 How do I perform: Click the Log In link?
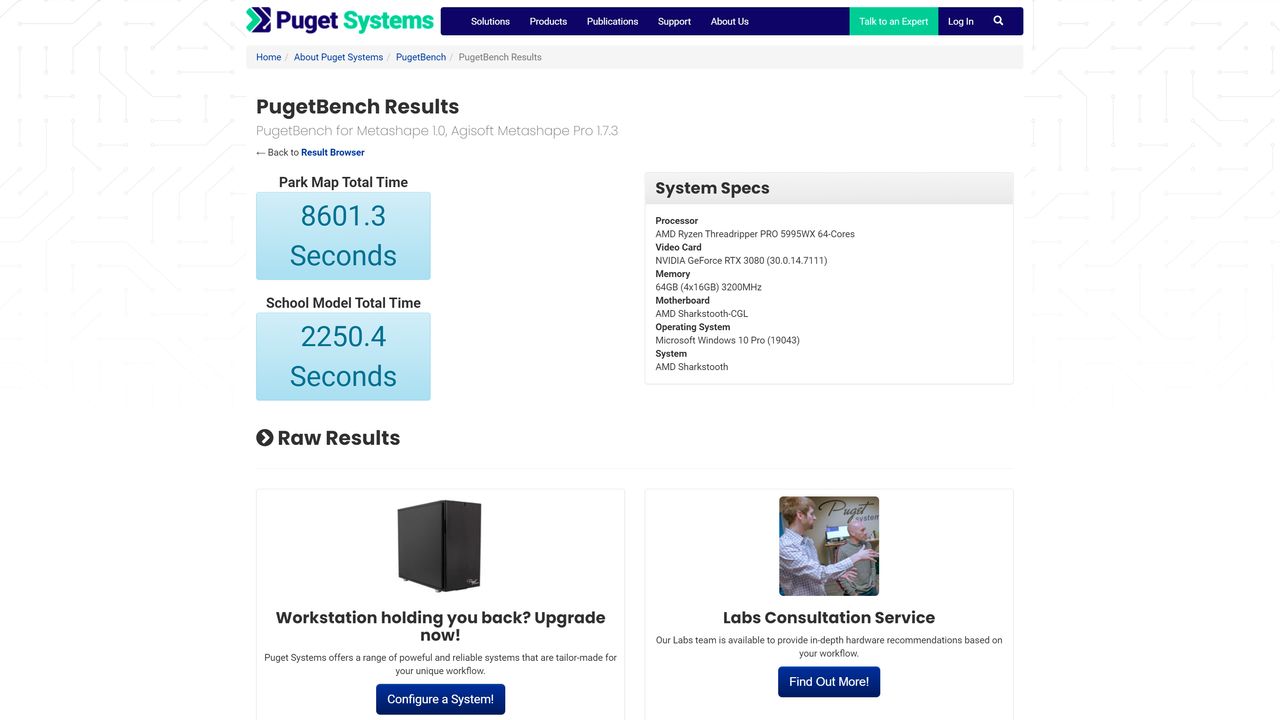click(961, 21)
